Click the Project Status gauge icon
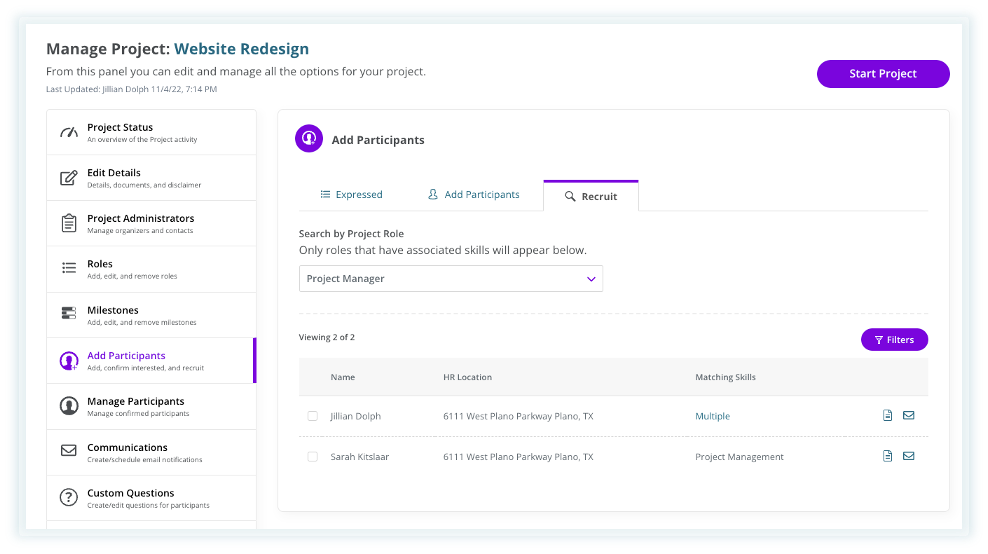This screenshot has width=988, height=554. [69, 132]
